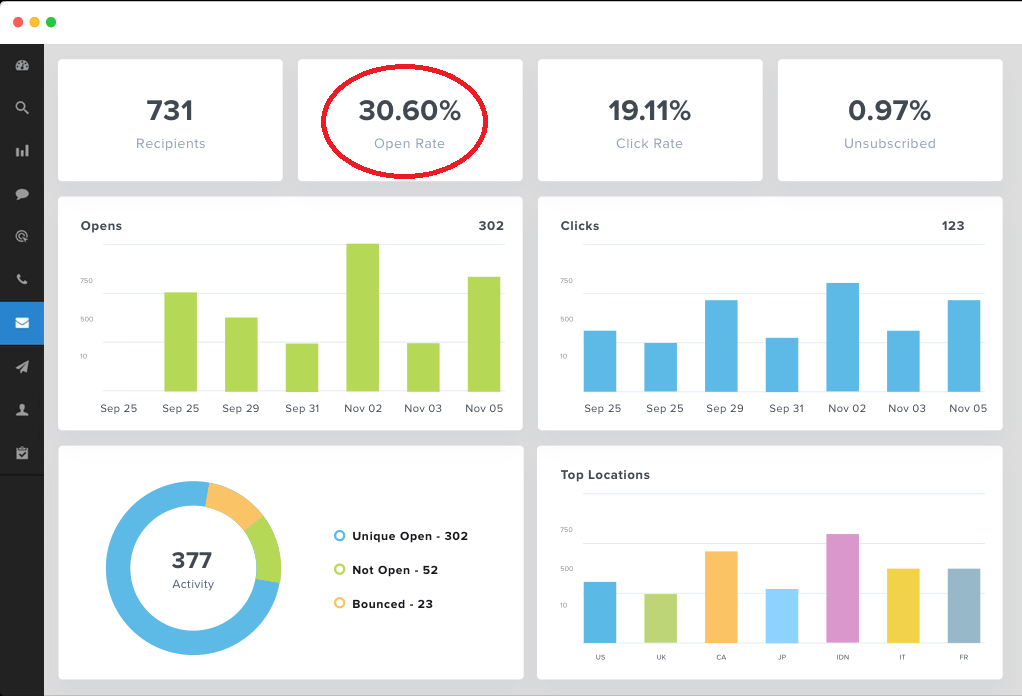Toggle the Not Open - 52 legend entry
This screenshot has height=696, width=1022.
[393, 570]
